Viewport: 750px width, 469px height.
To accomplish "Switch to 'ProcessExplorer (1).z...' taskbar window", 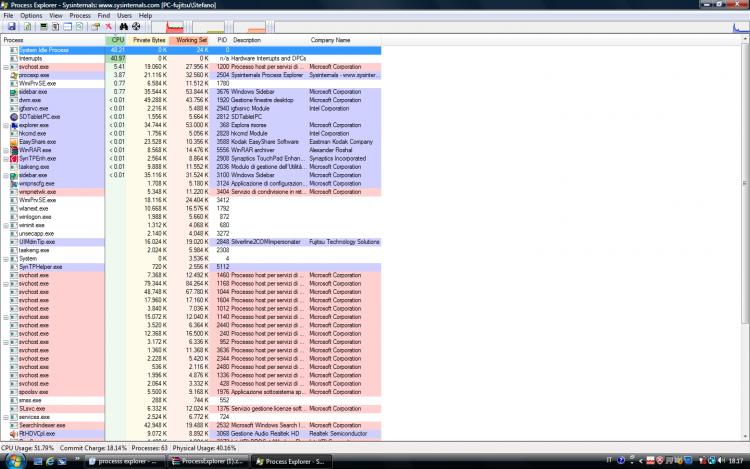I will [208, 461].
